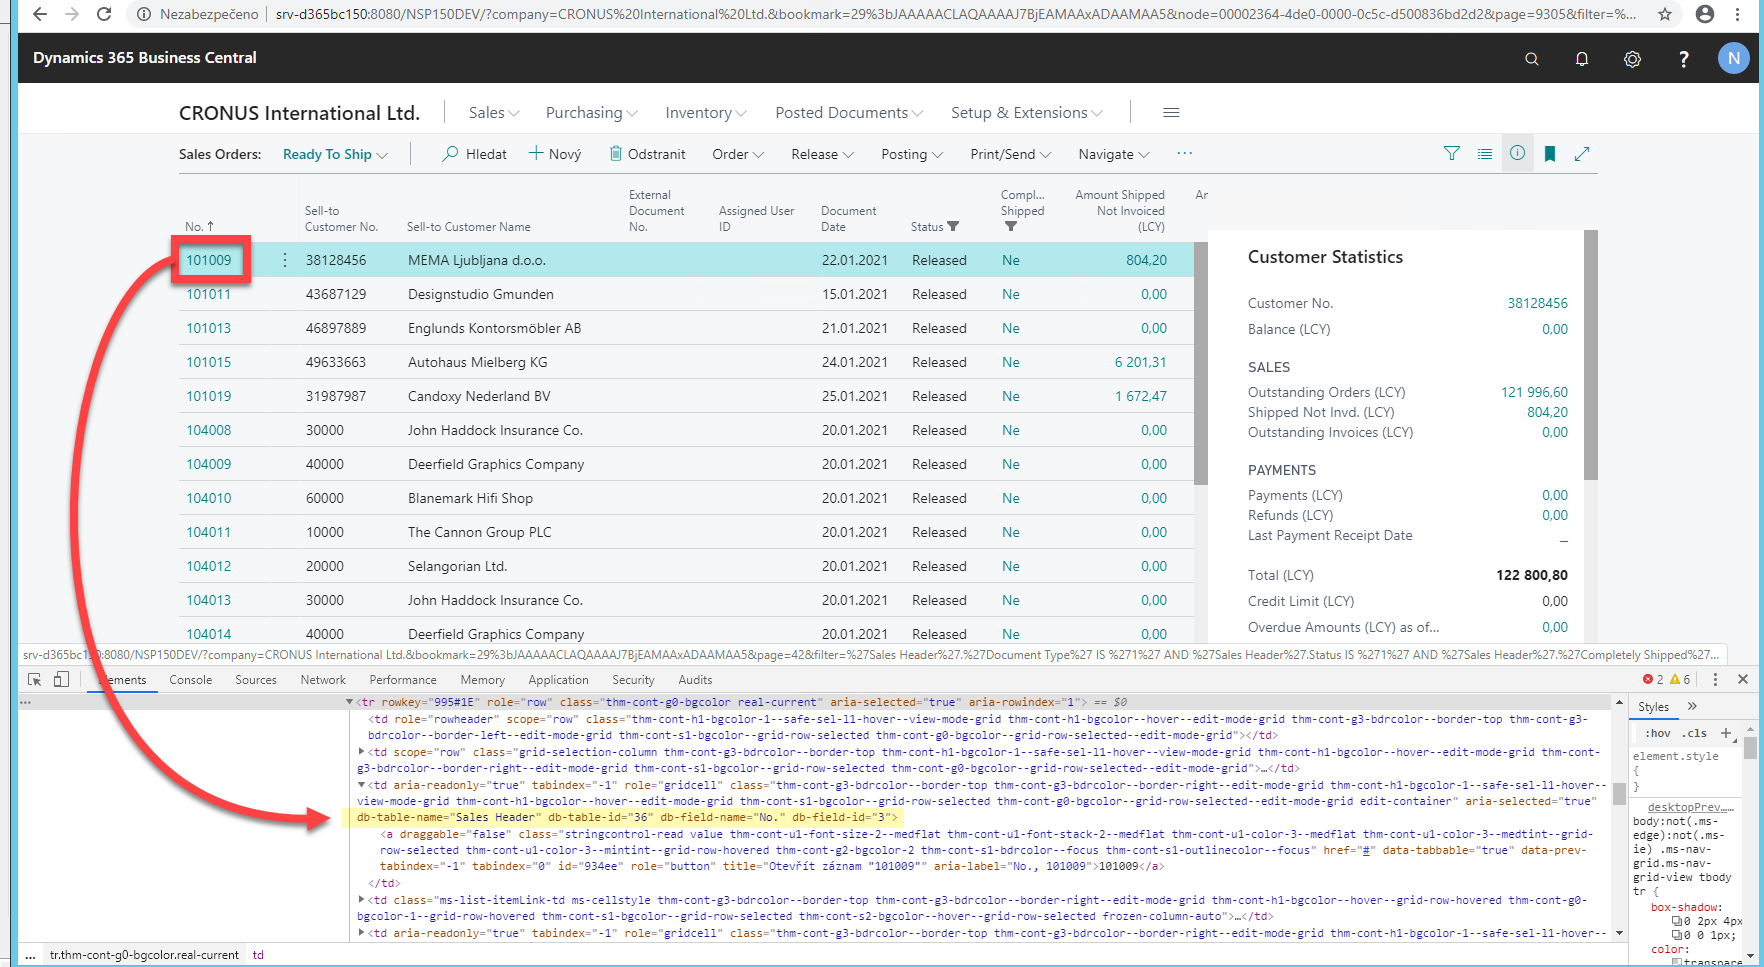Click the help question mark icon
This screenshot has height=967, width=1764.
(1683, 58)
